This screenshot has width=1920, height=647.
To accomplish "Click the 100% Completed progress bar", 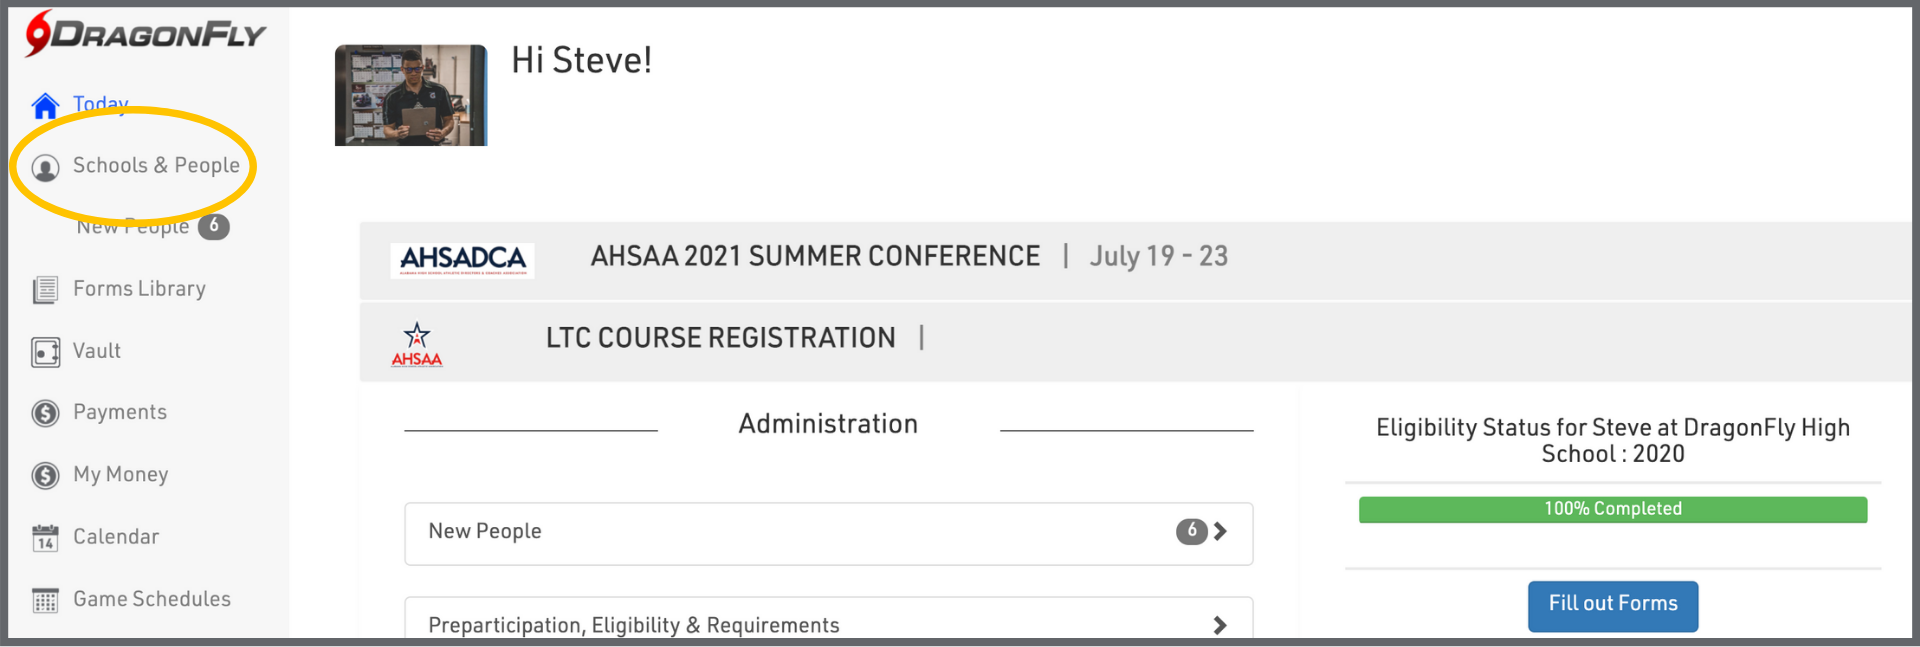I will pyautogui.click(x=1612, y=510).
